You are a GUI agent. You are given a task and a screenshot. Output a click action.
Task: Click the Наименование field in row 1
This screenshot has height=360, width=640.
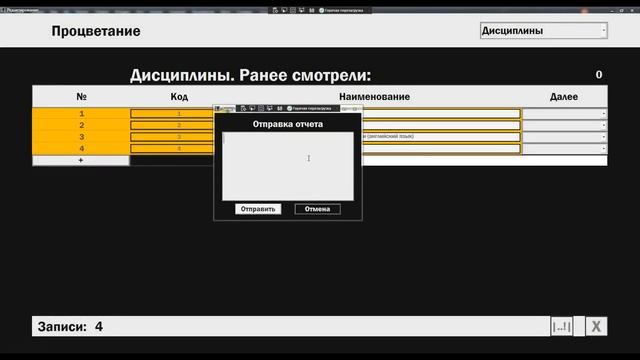point(441,113)
